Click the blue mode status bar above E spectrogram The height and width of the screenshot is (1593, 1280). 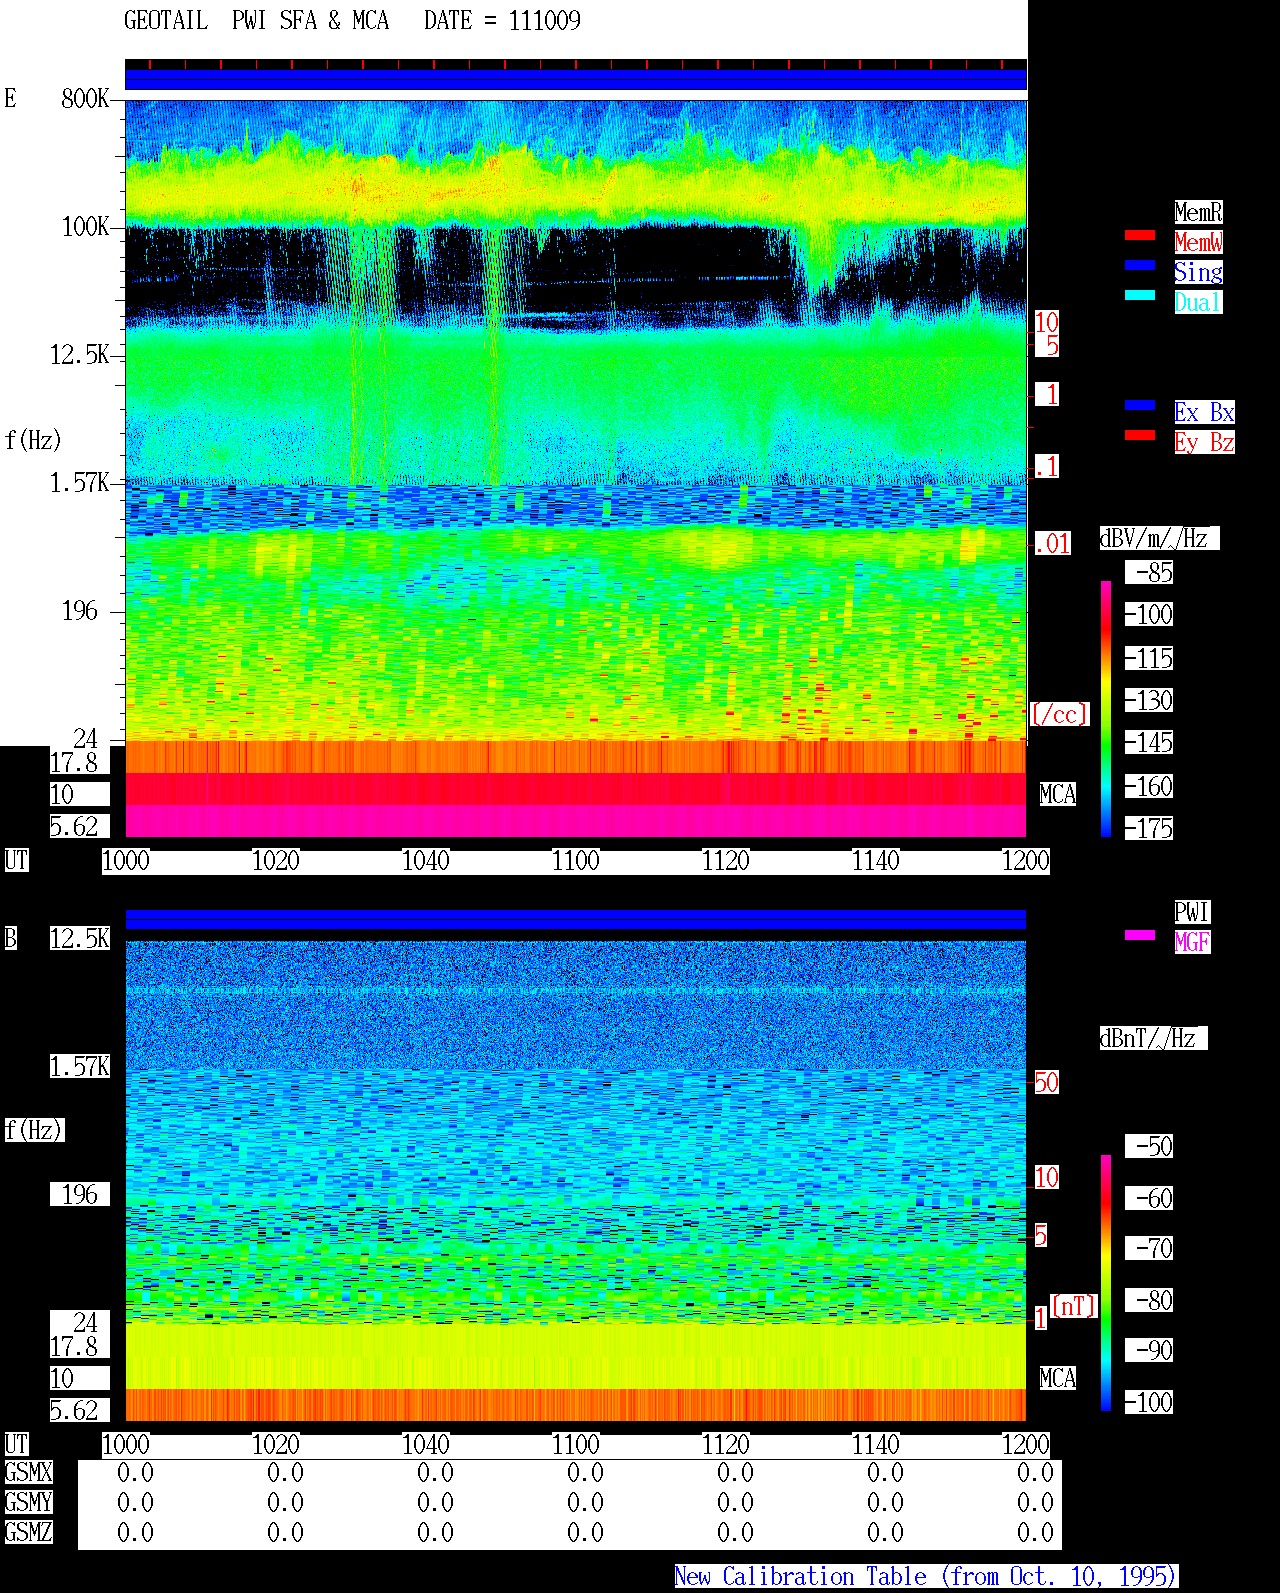click(x=576, y=79)
